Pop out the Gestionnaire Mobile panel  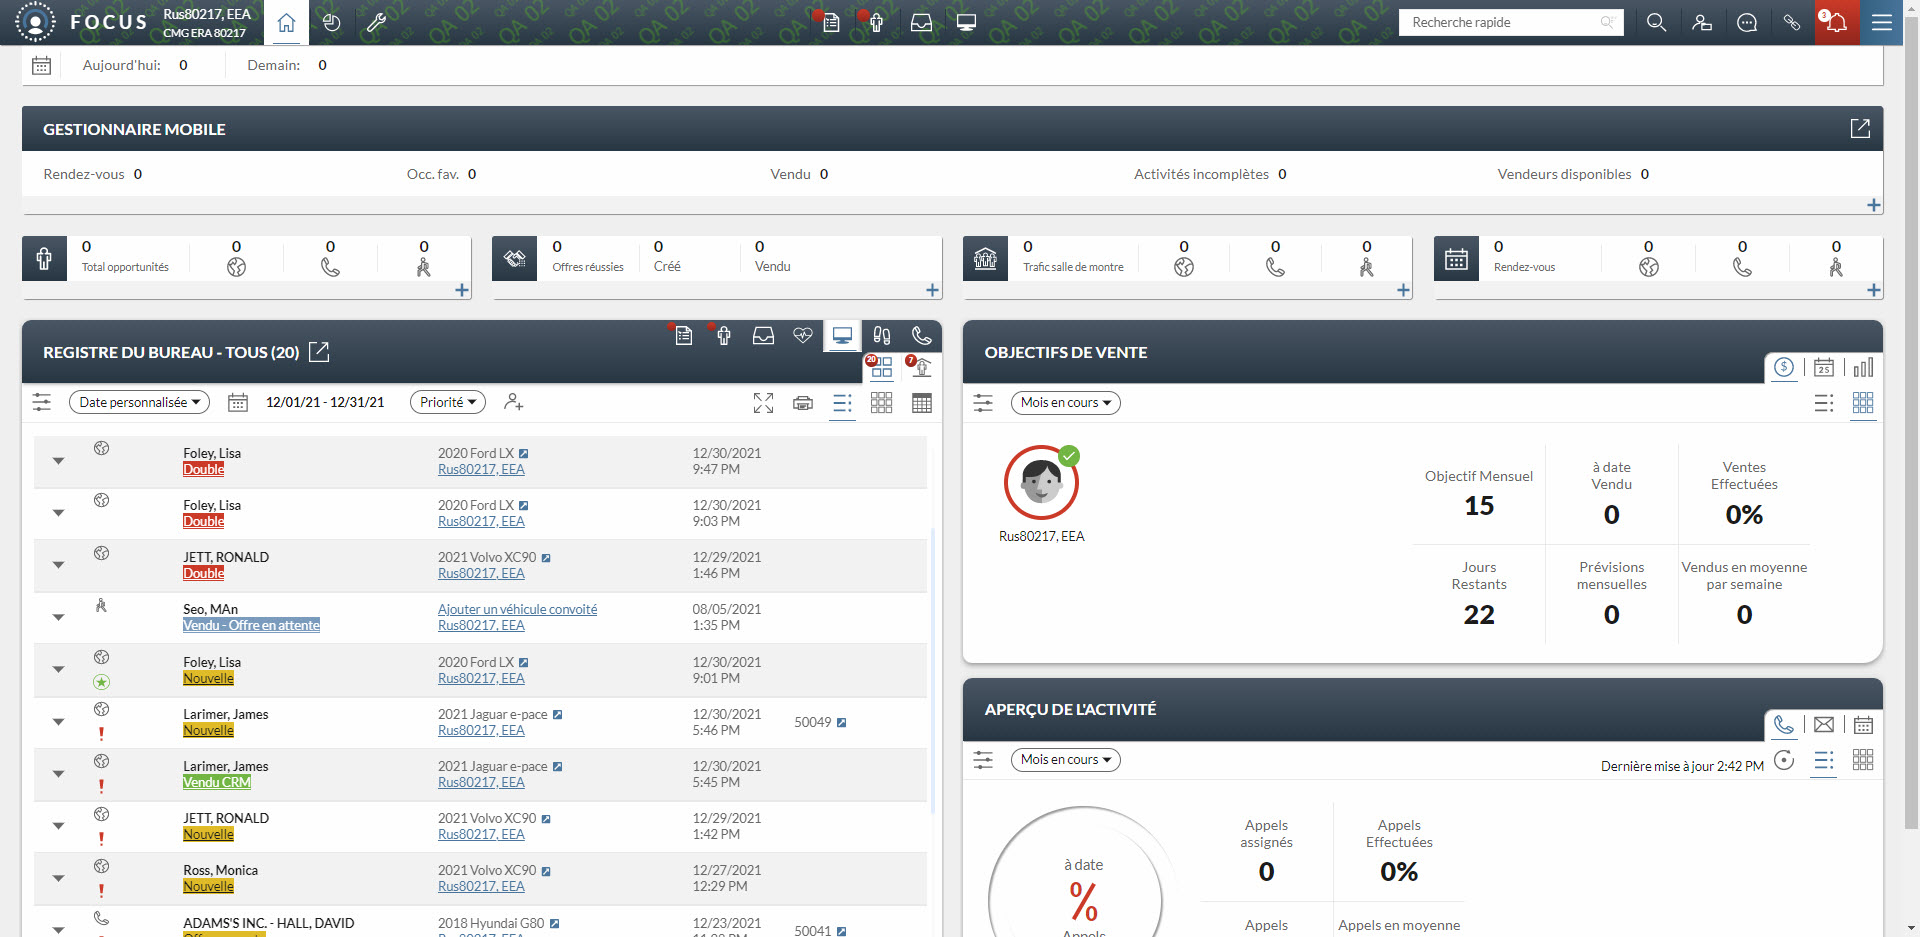[1860, 129]
